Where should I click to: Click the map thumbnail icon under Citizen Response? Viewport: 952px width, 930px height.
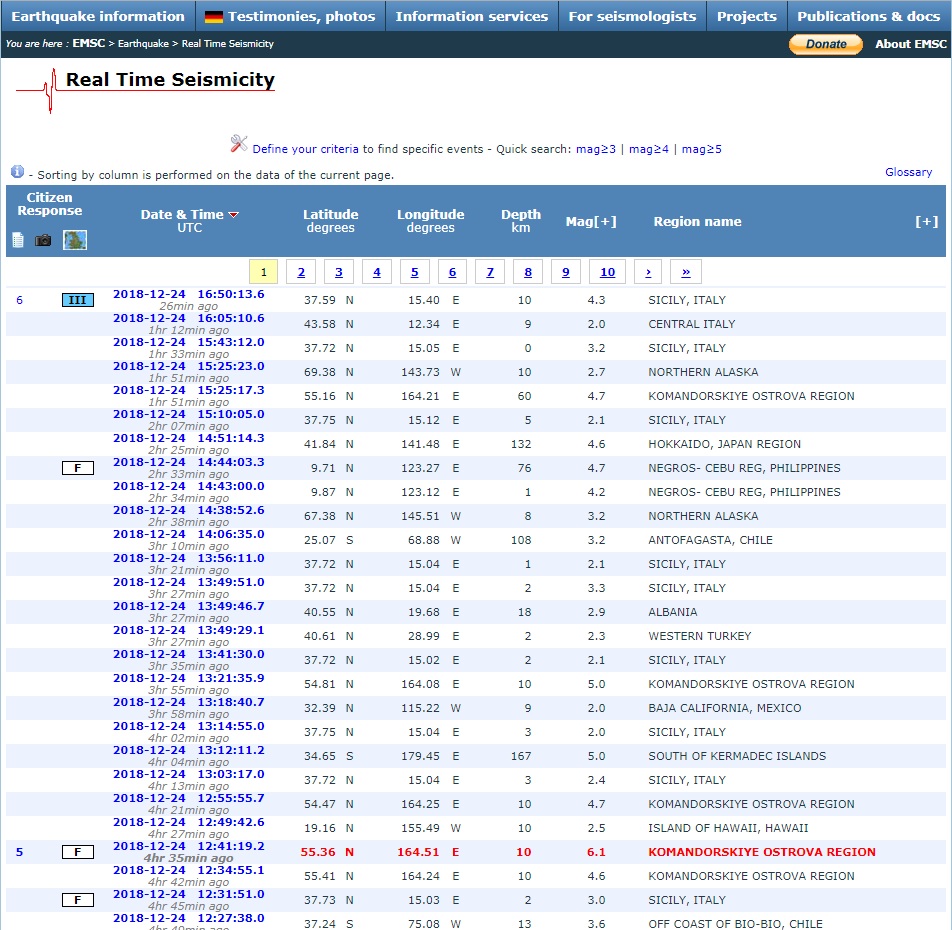click(75, 240)
